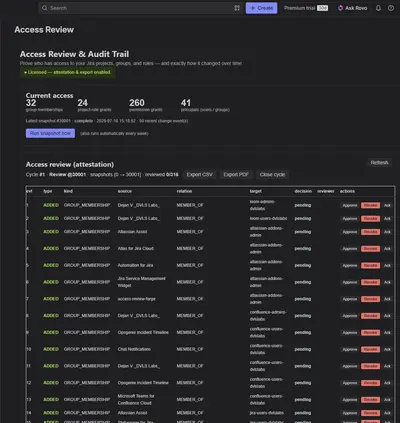Click 'access-review-forge' source cell
The image size is (400, 423).
pyautogui.click(x=136, y=299)
